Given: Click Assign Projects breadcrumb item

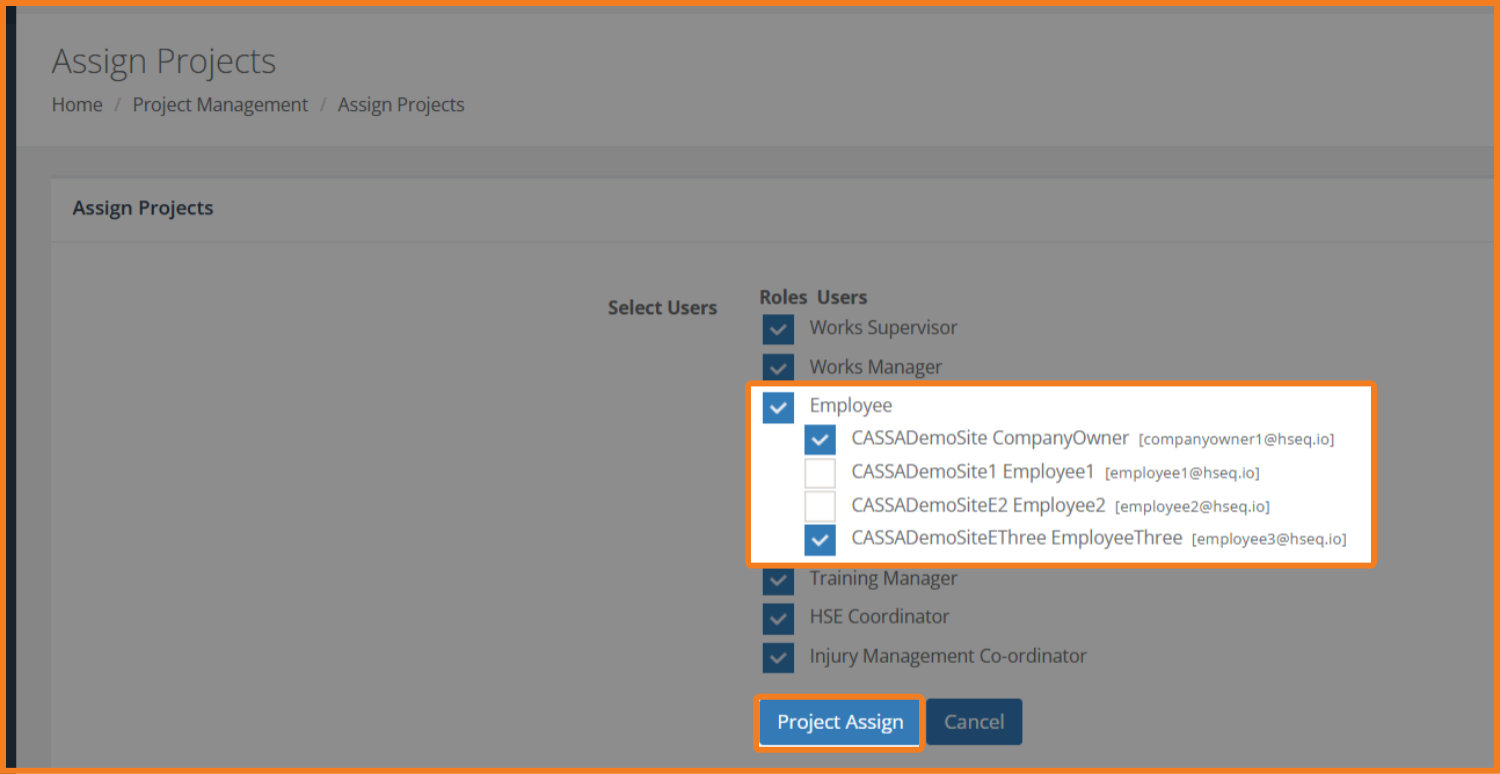Looking at the screenshot, I should pos(401,105).
